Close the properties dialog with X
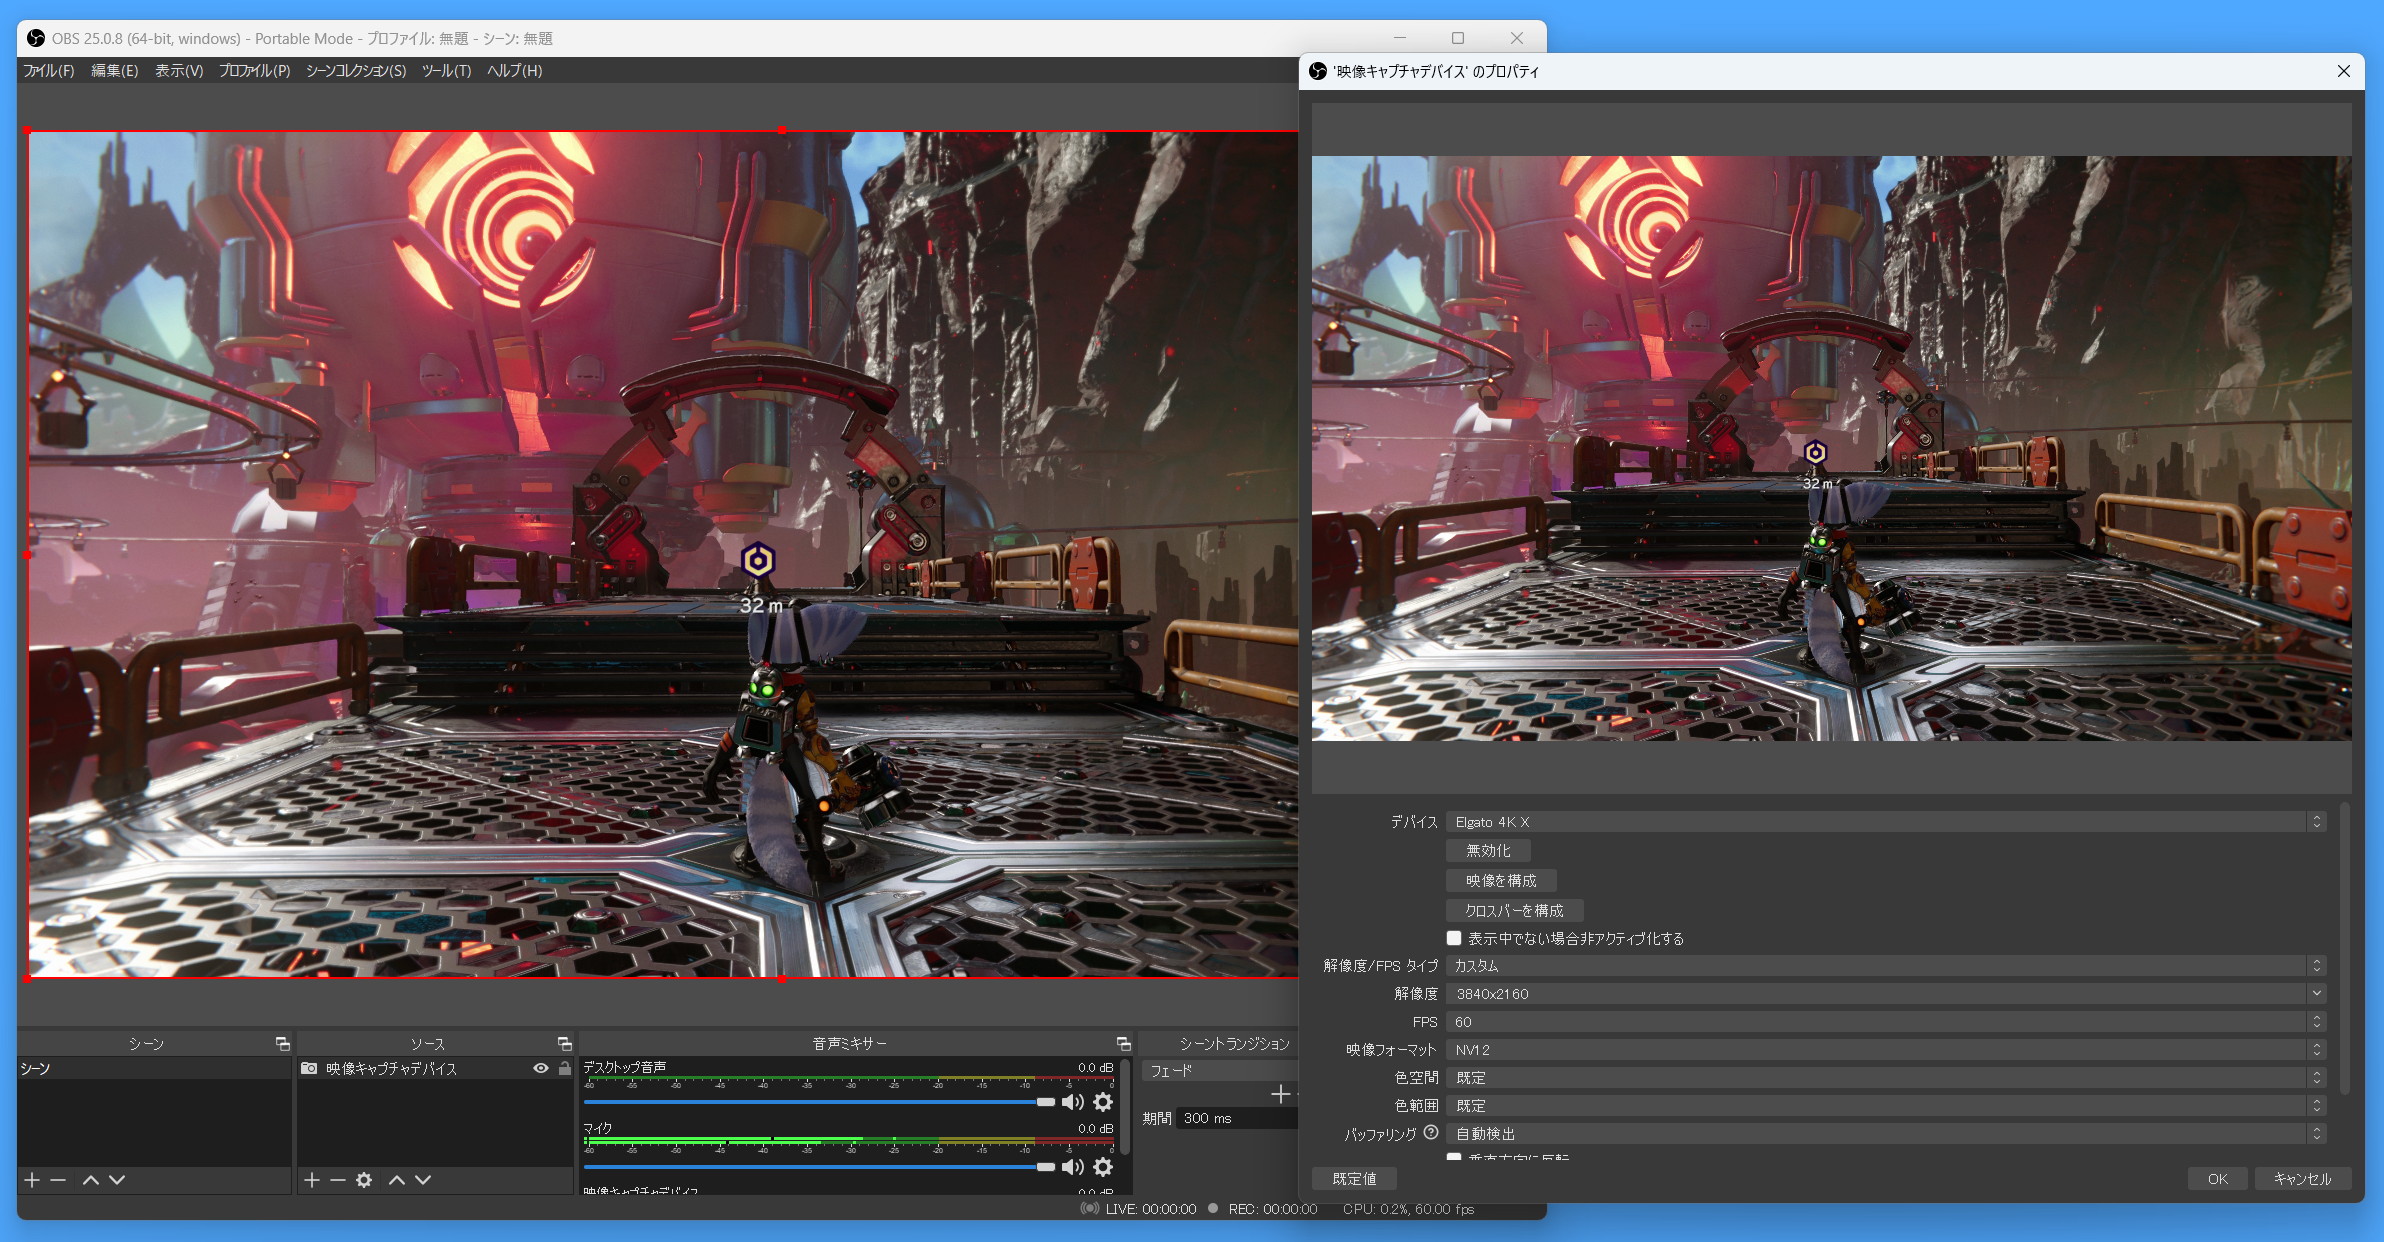Viewport: 2384px width, 1242px height. coord(2343,71)
